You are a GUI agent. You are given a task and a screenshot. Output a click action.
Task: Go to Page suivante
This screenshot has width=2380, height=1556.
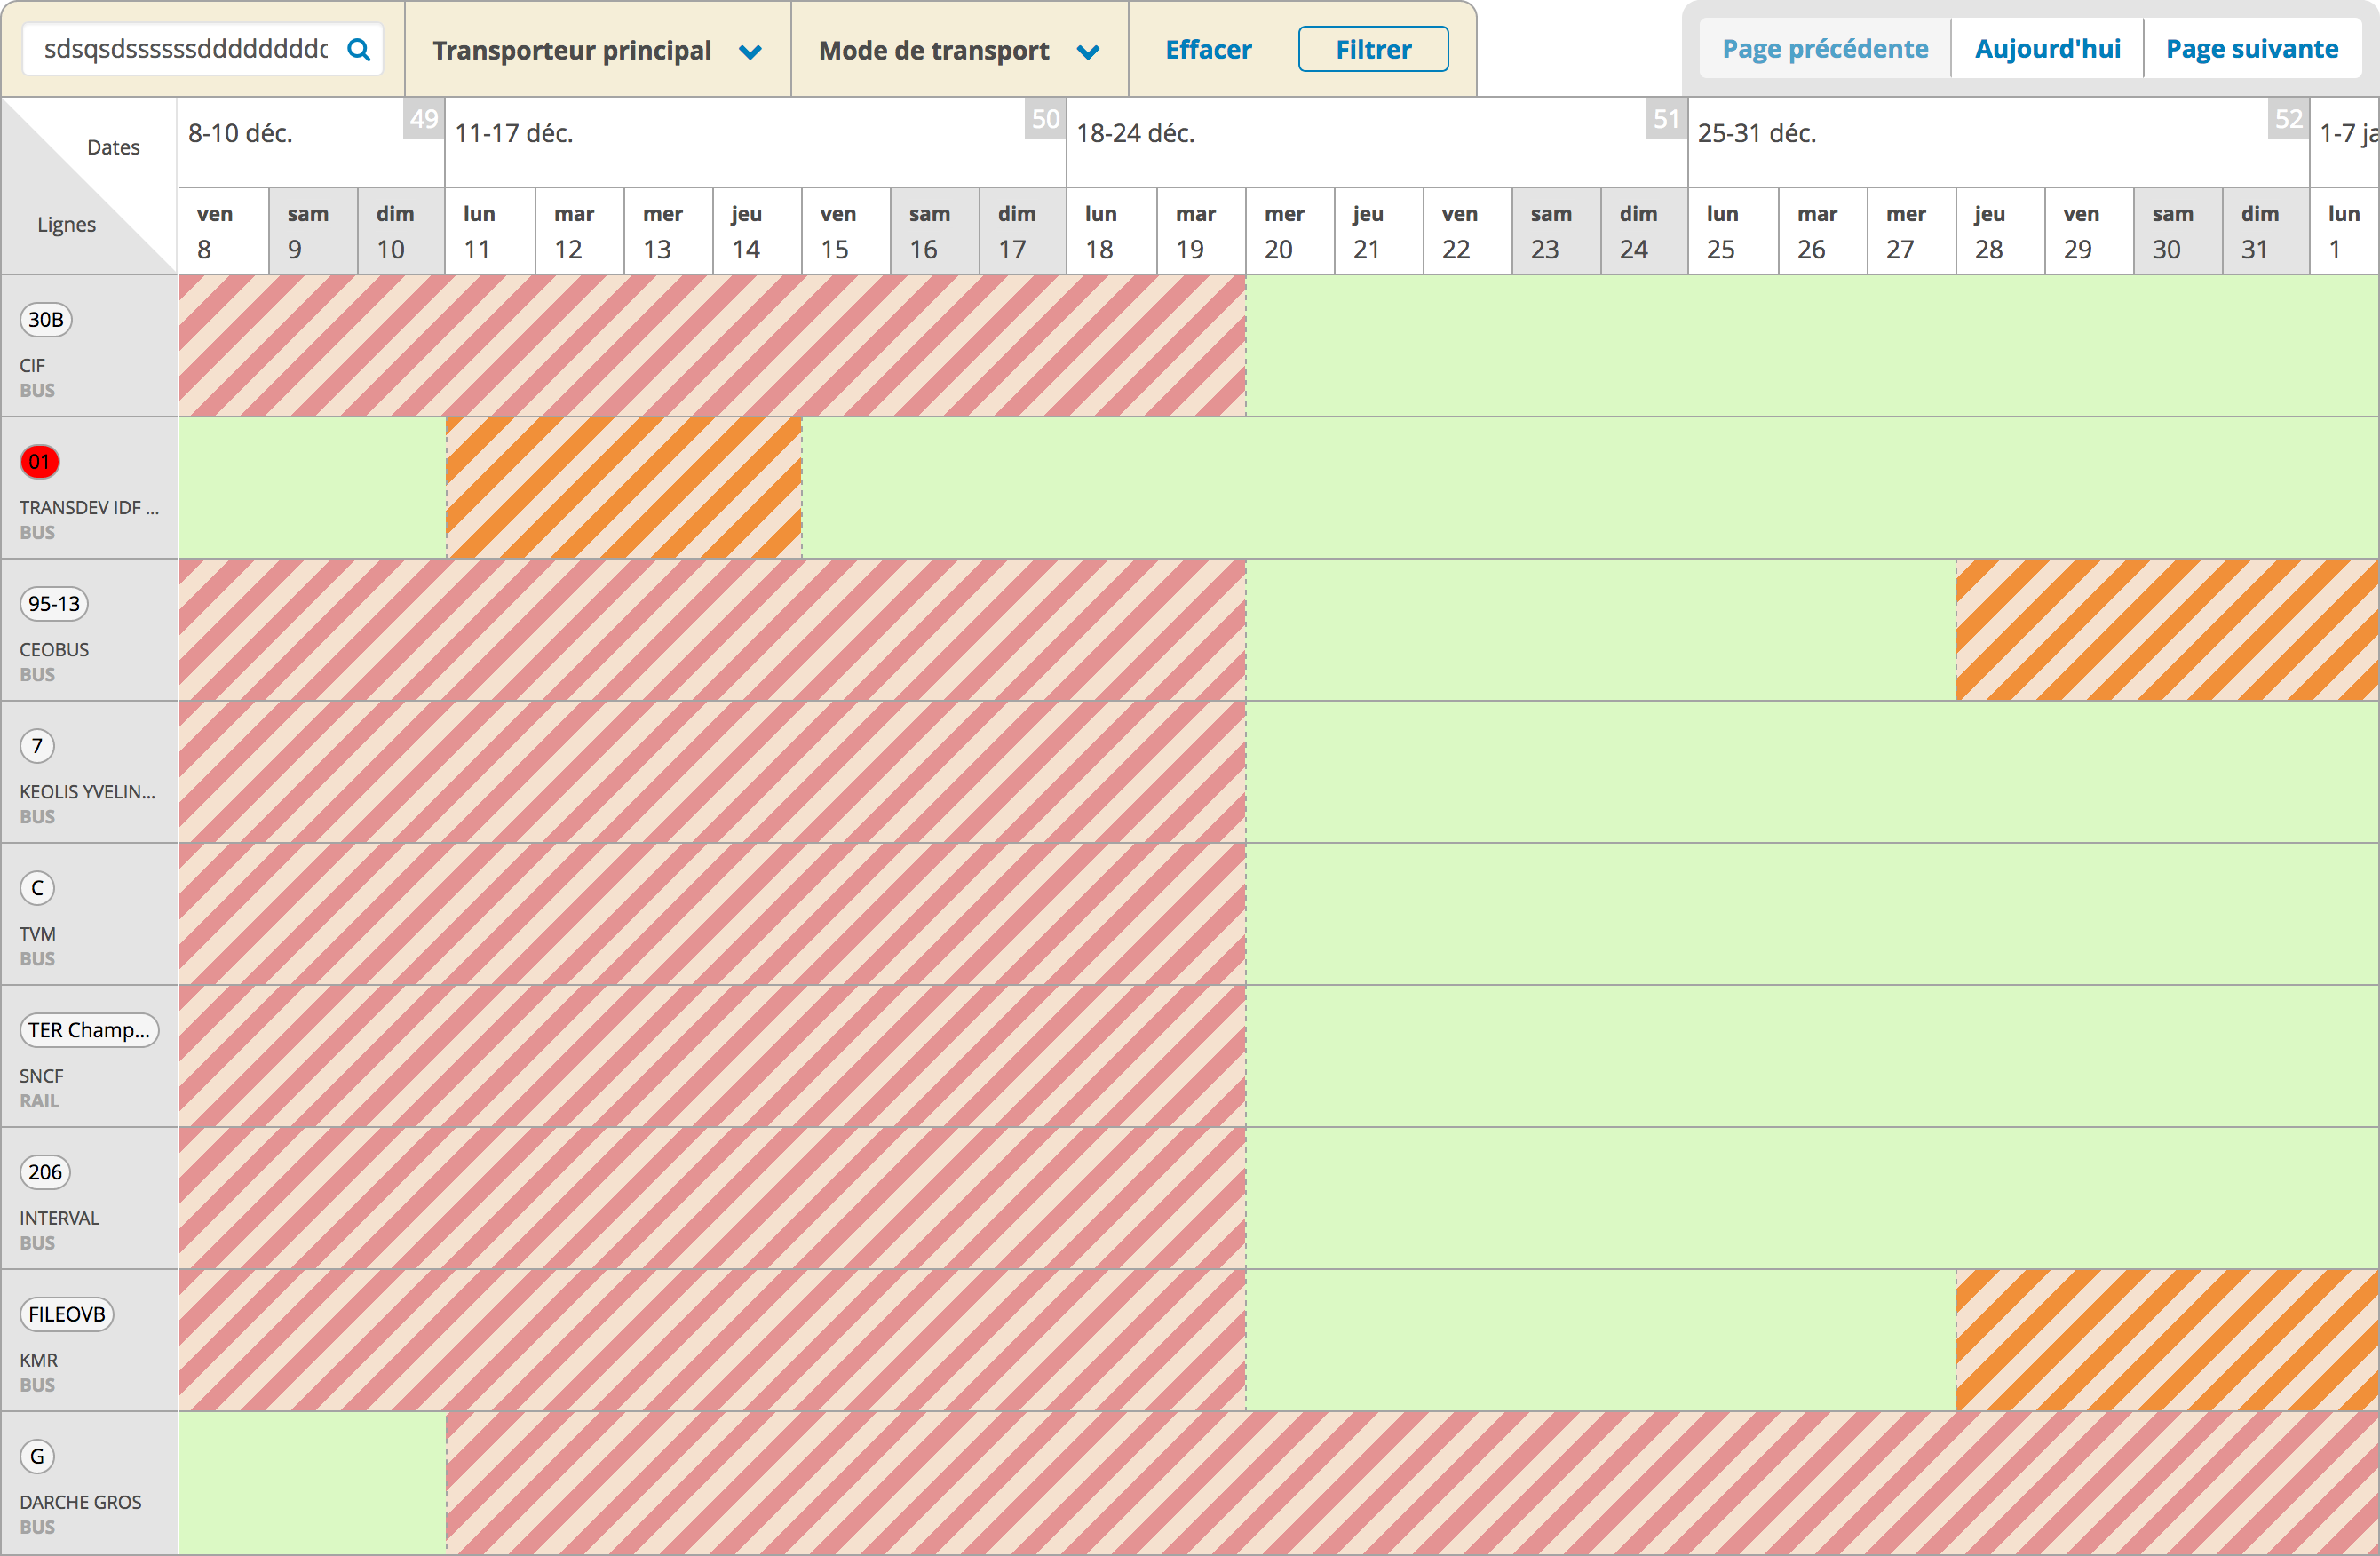[2251, 49]
